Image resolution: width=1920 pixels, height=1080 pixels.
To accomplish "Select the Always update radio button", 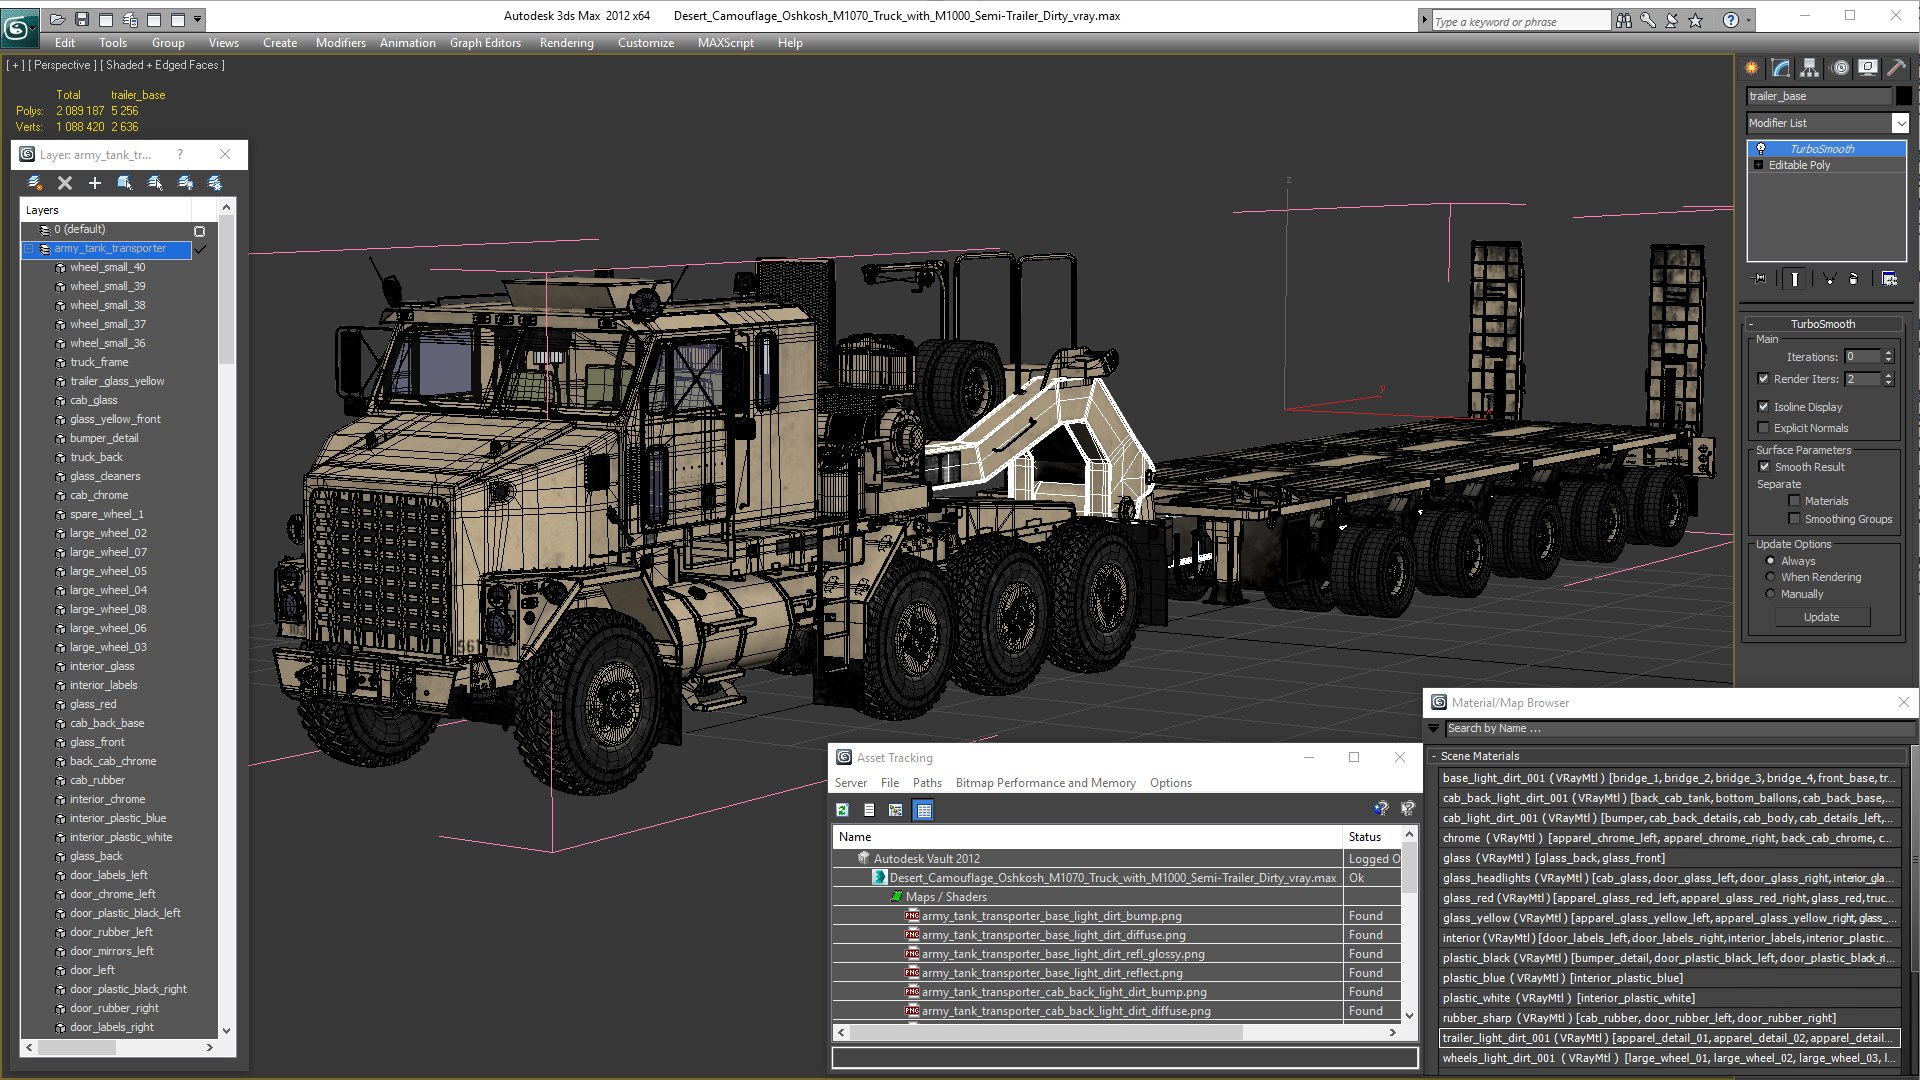I will tap(1770, 561).
